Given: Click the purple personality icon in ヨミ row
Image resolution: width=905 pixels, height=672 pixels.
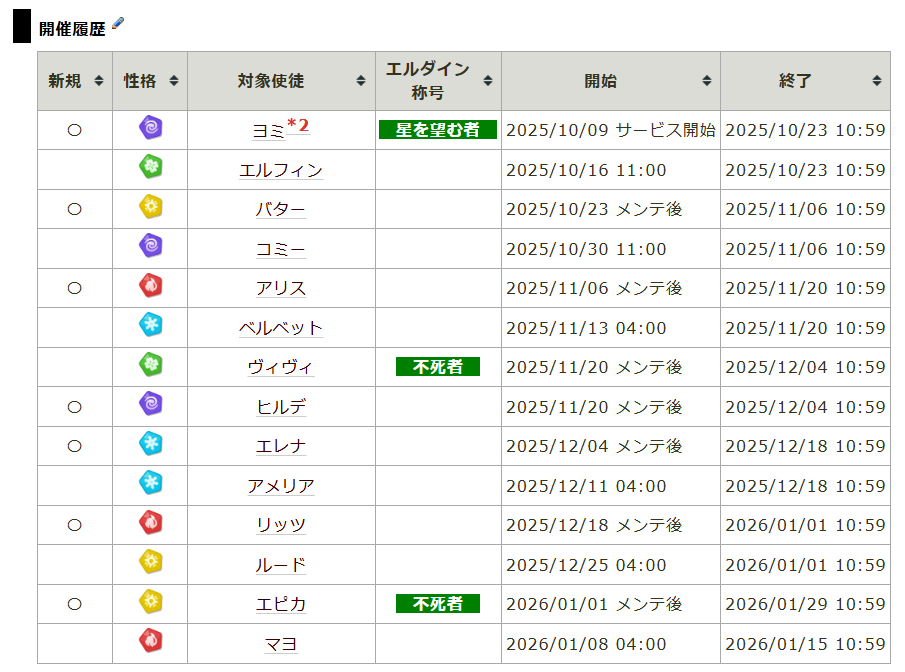Looking at the screenshot, I should click(x=150, y=129).
